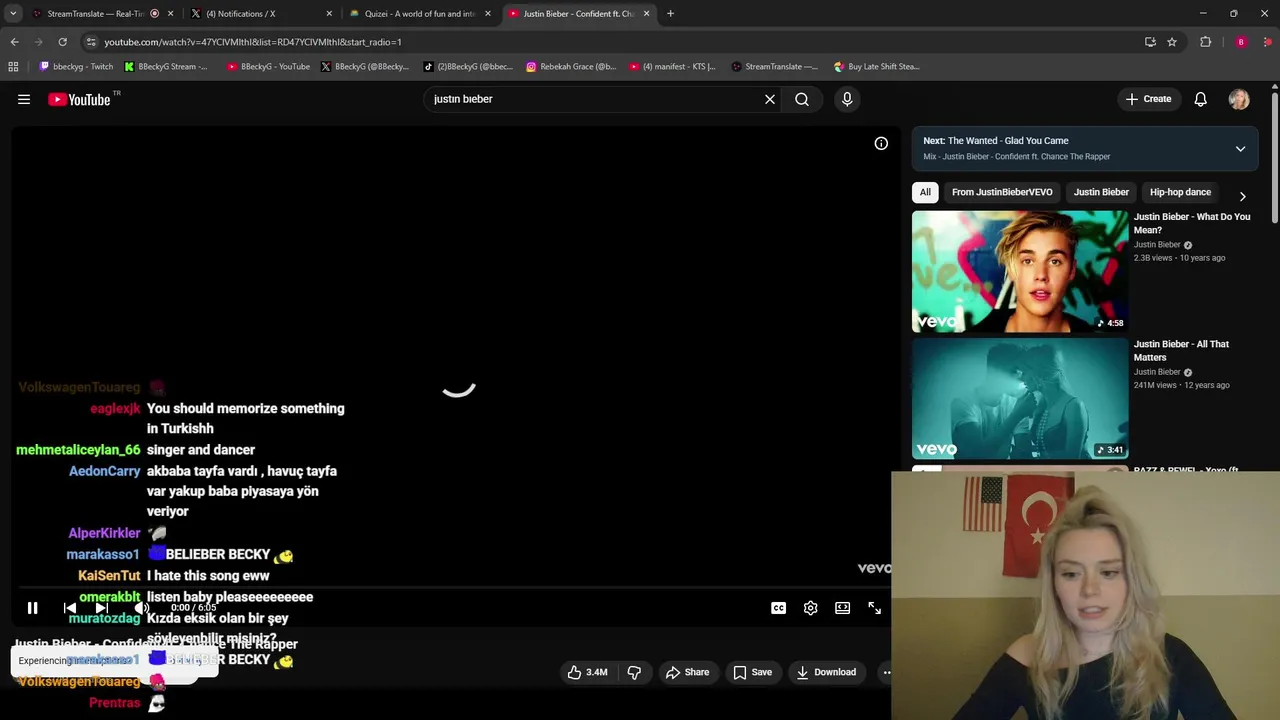The image size is (1280, 720).
Task: Switch to the Quizei tab
Action: coord(419,14)
